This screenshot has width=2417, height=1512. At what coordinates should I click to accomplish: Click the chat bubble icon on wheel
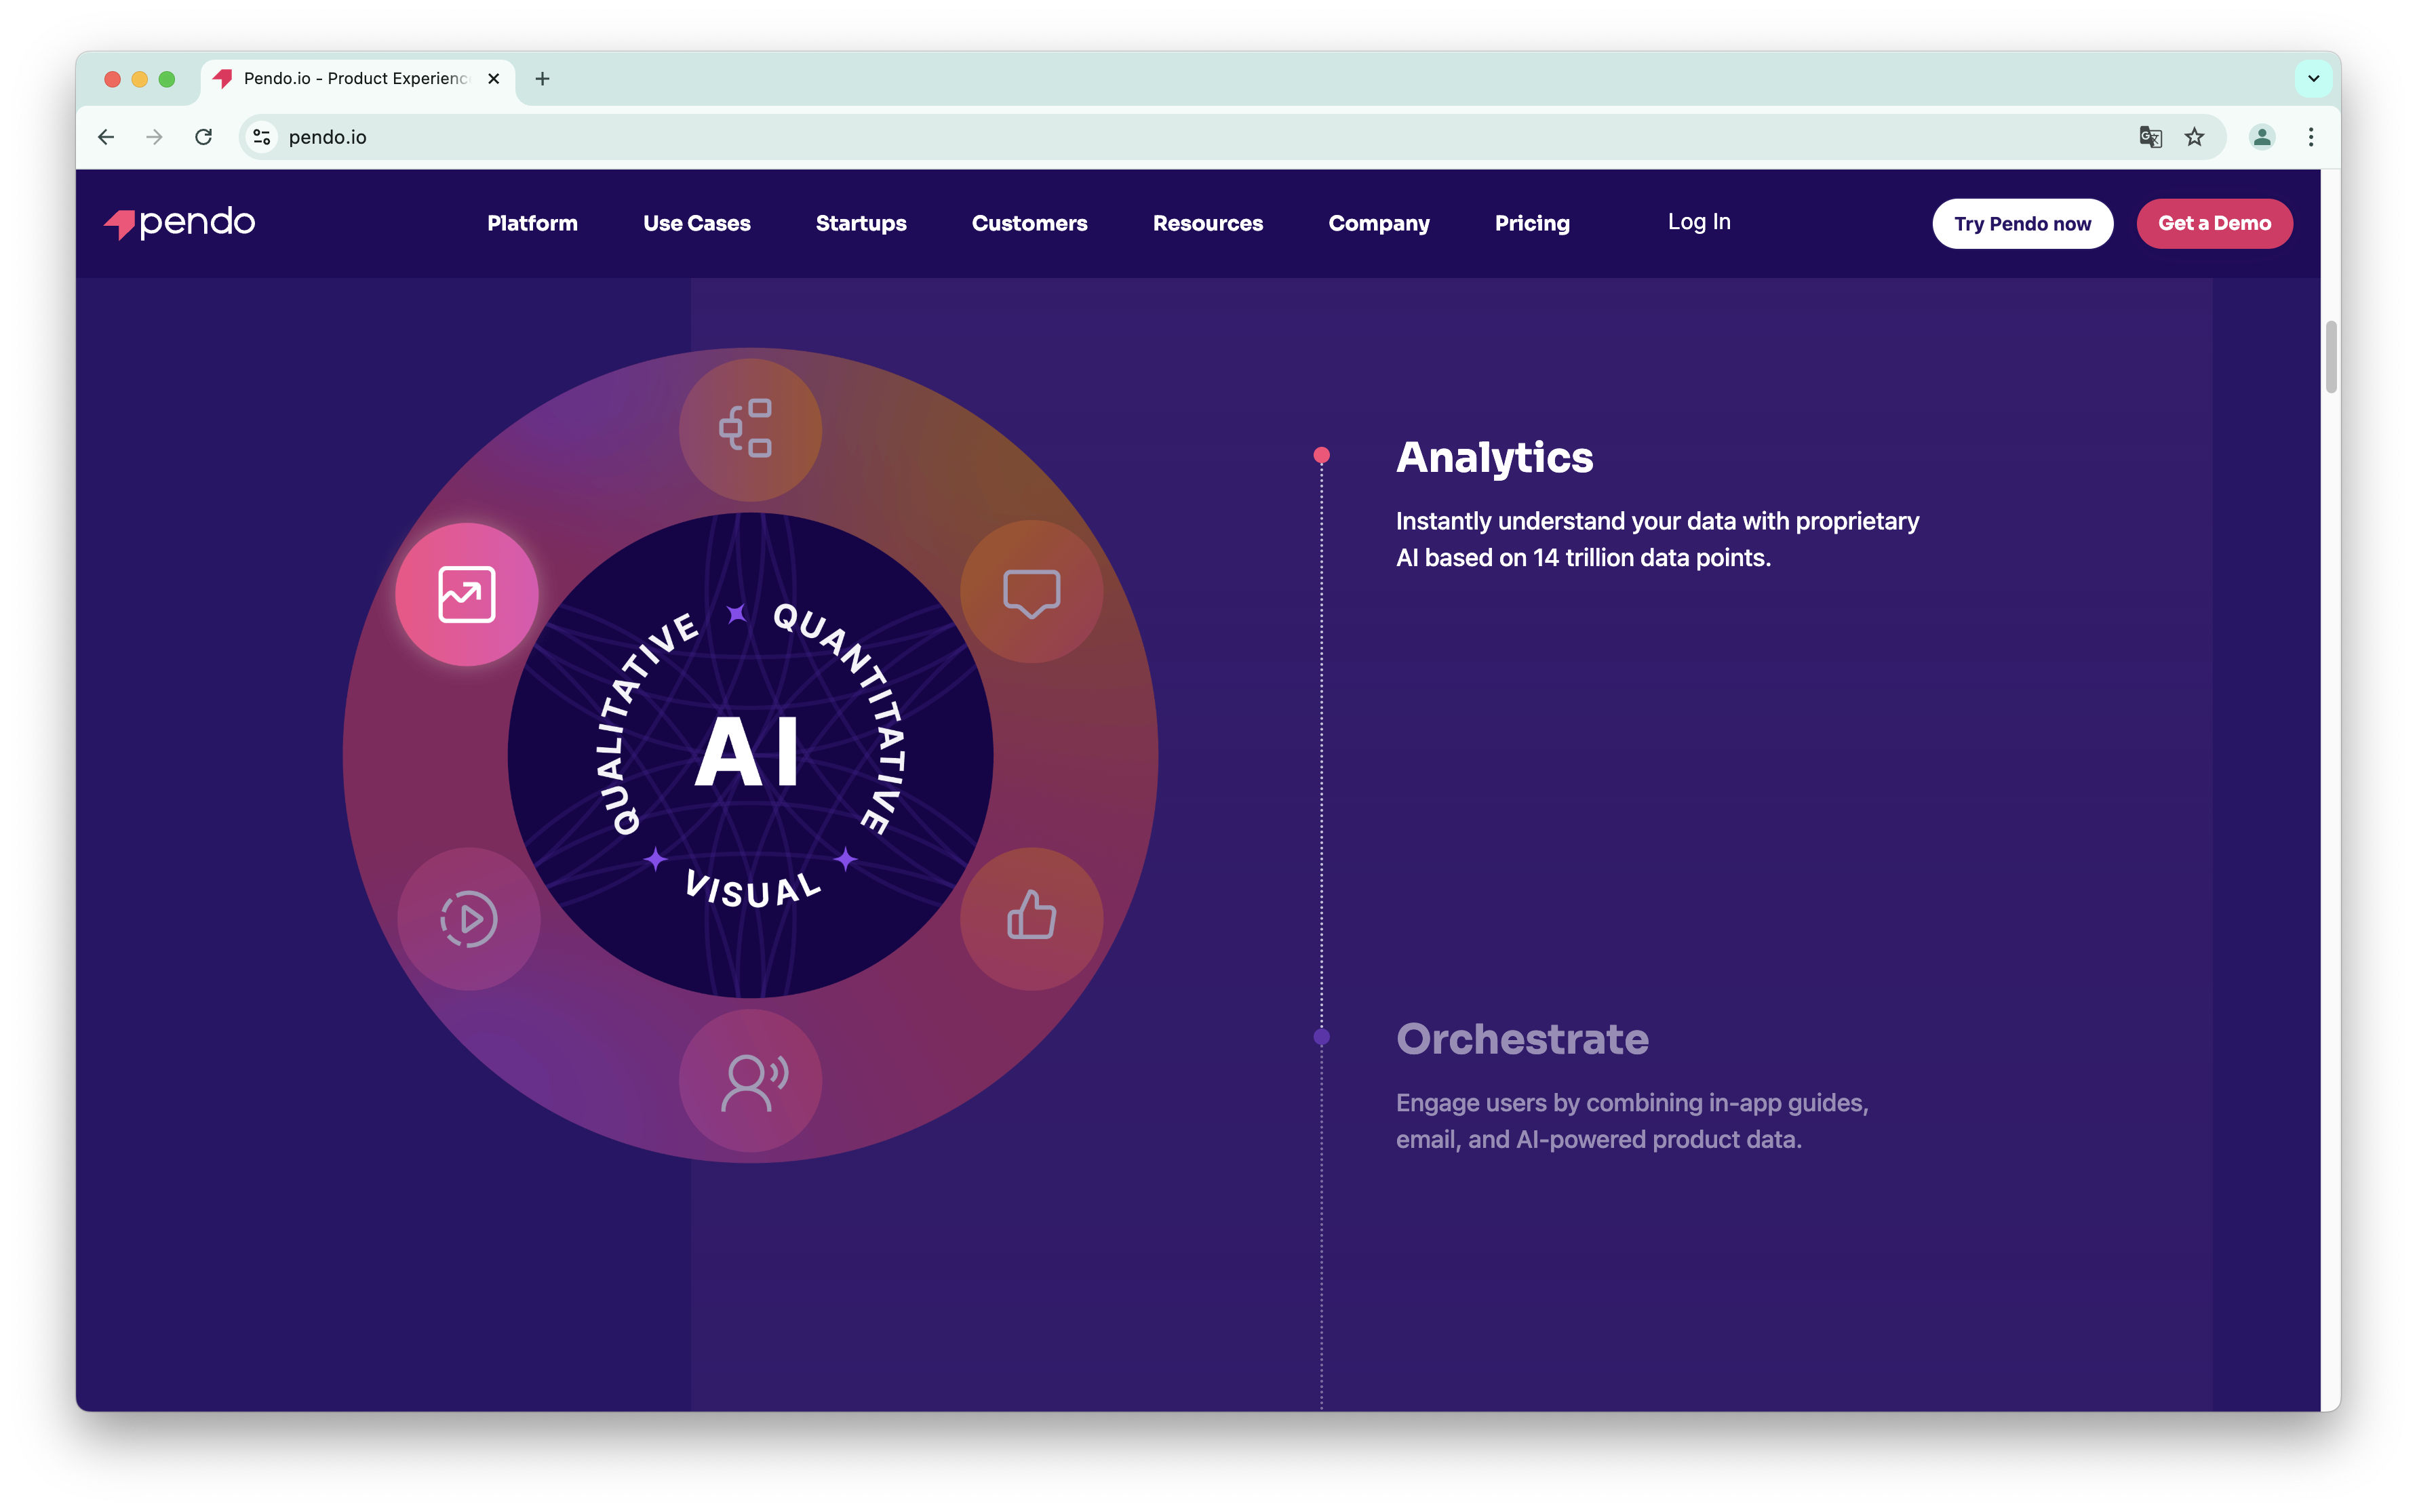click(1031, 593)
